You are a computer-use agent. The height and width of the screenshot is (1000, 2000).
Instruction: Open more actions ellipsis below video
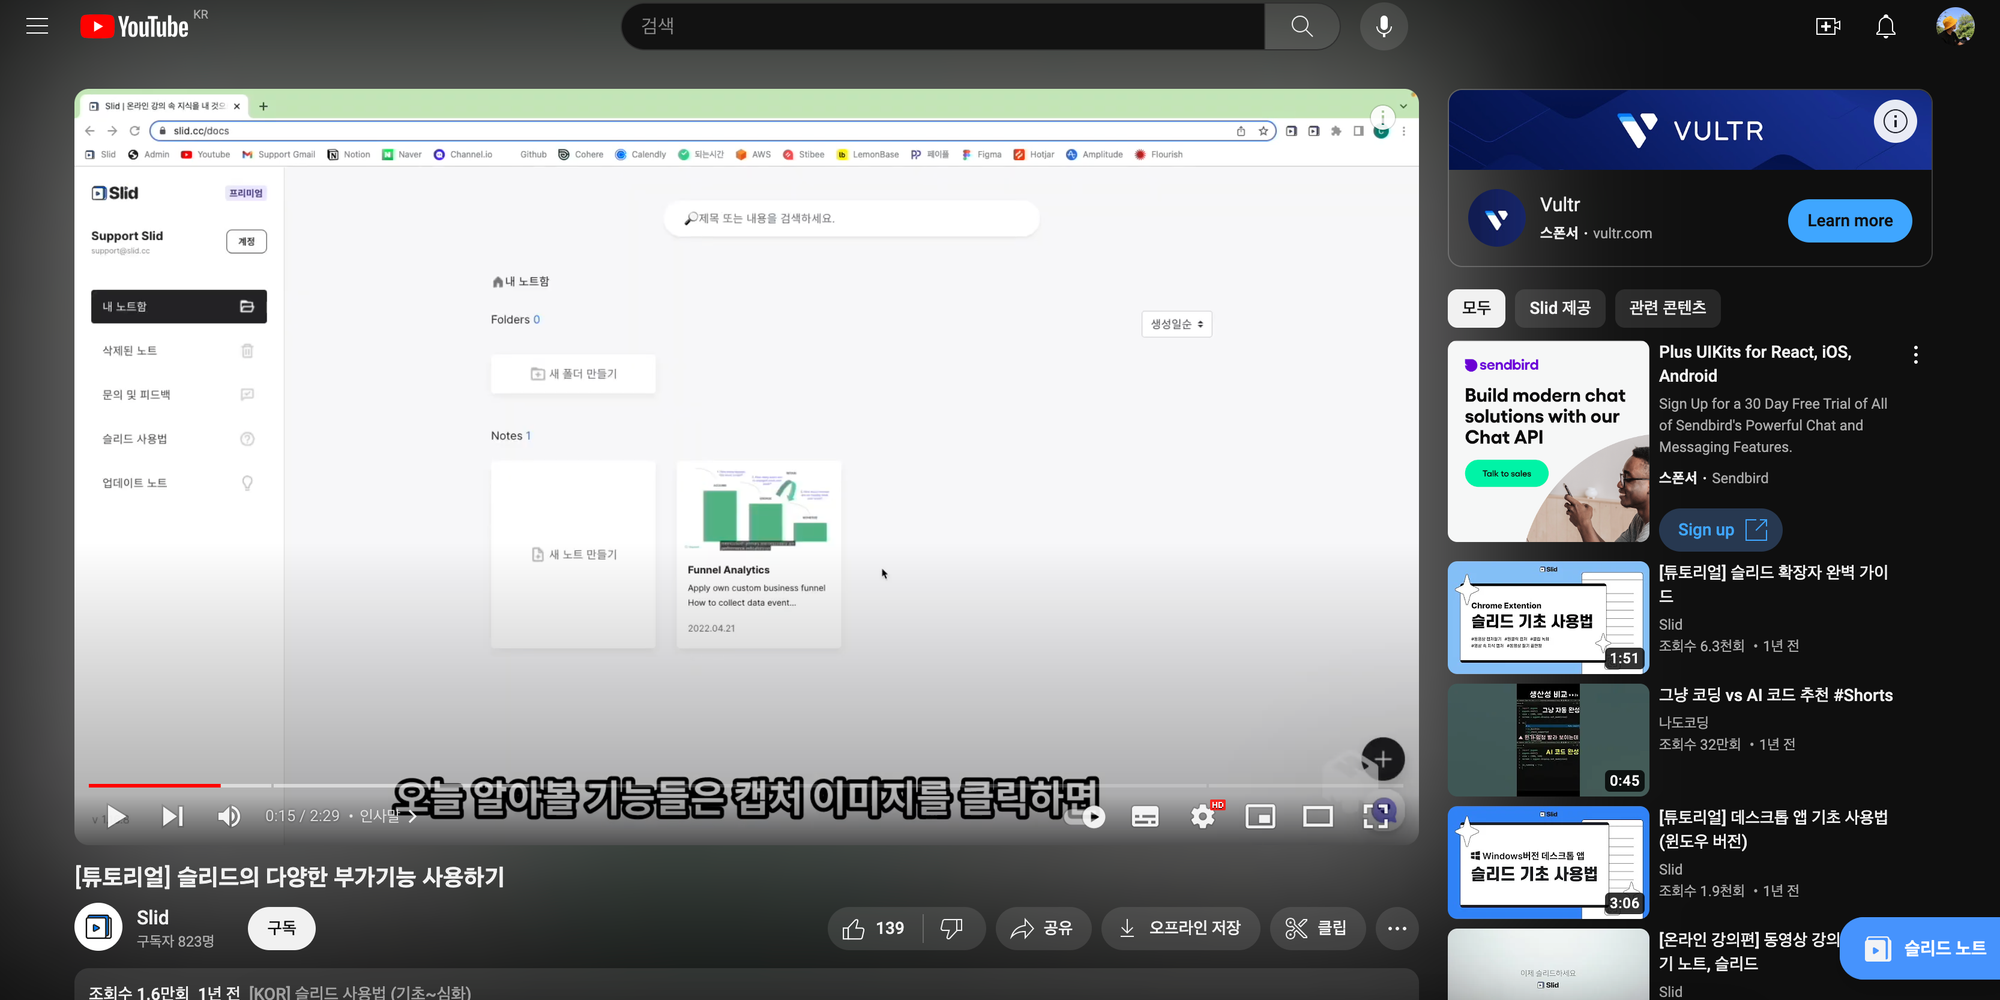click(1397, 929)
